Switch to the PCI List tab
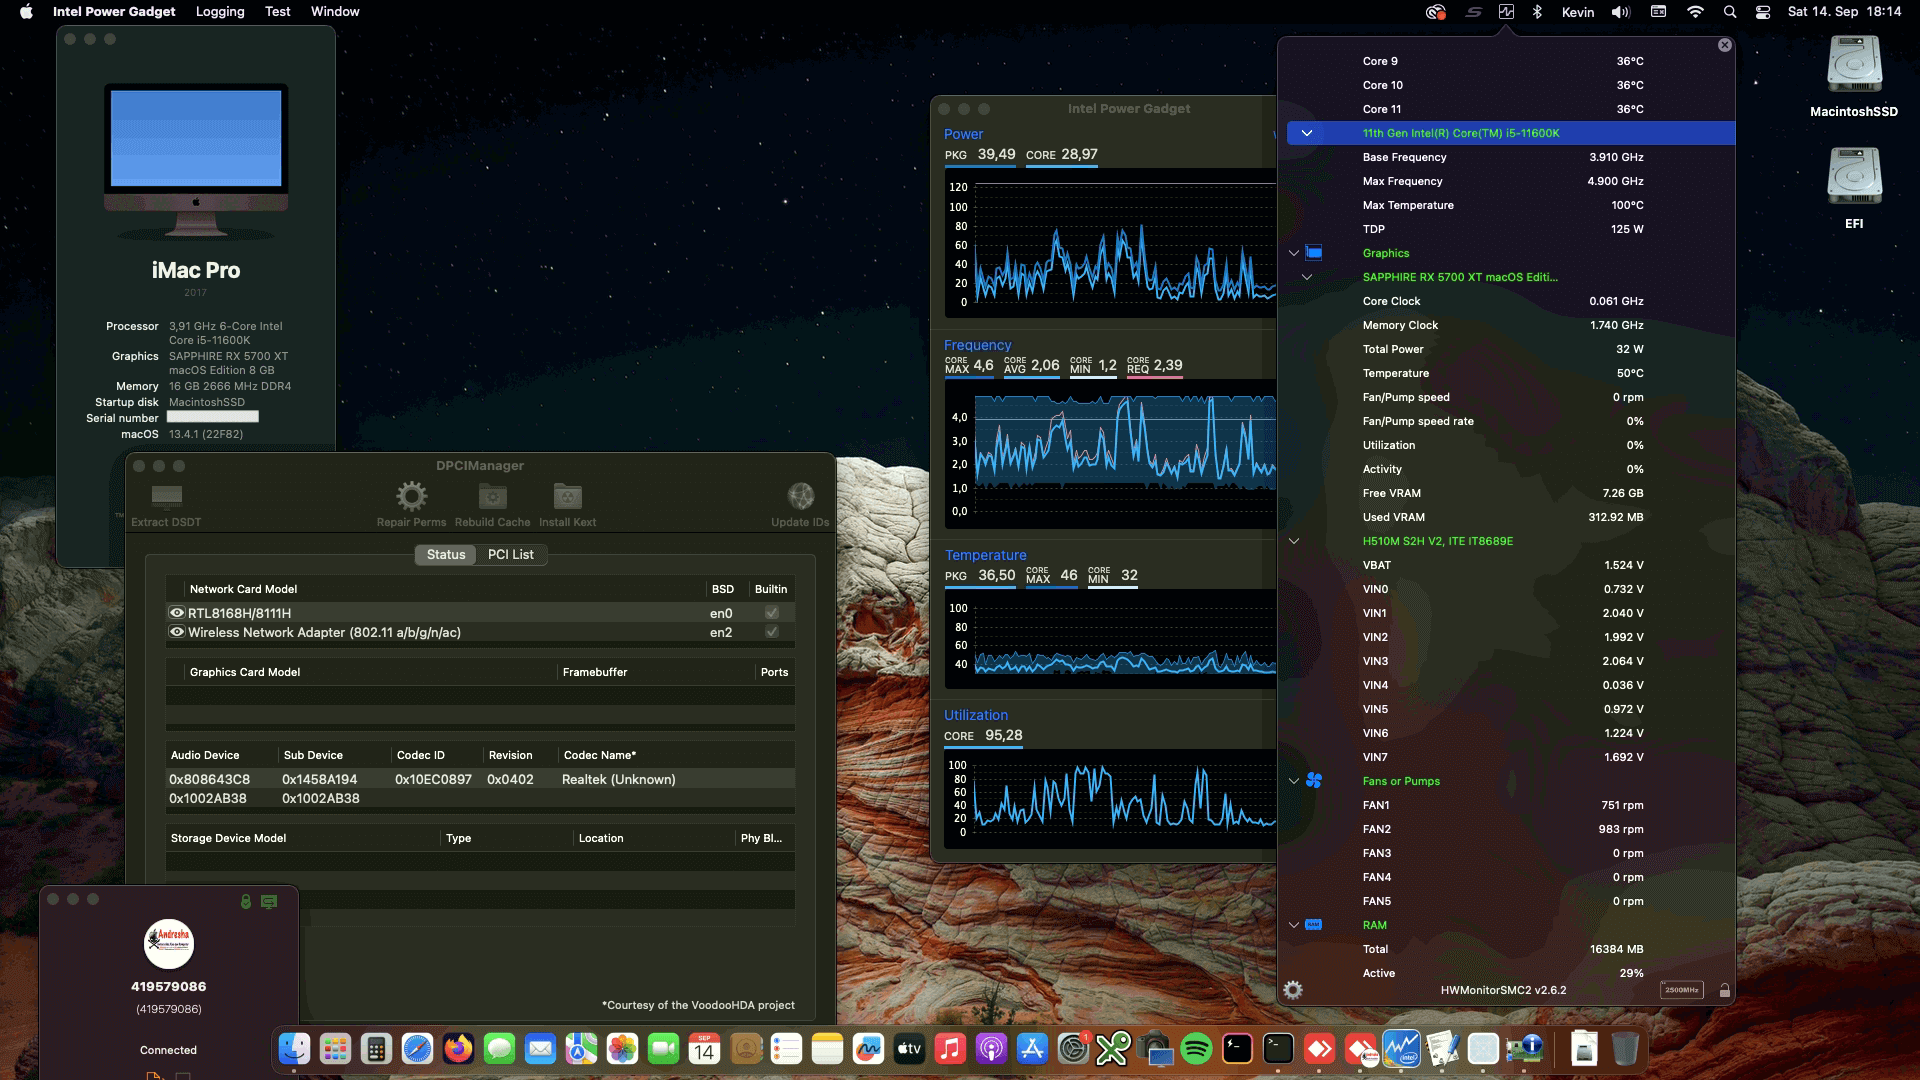 click(x=510, y=554)
